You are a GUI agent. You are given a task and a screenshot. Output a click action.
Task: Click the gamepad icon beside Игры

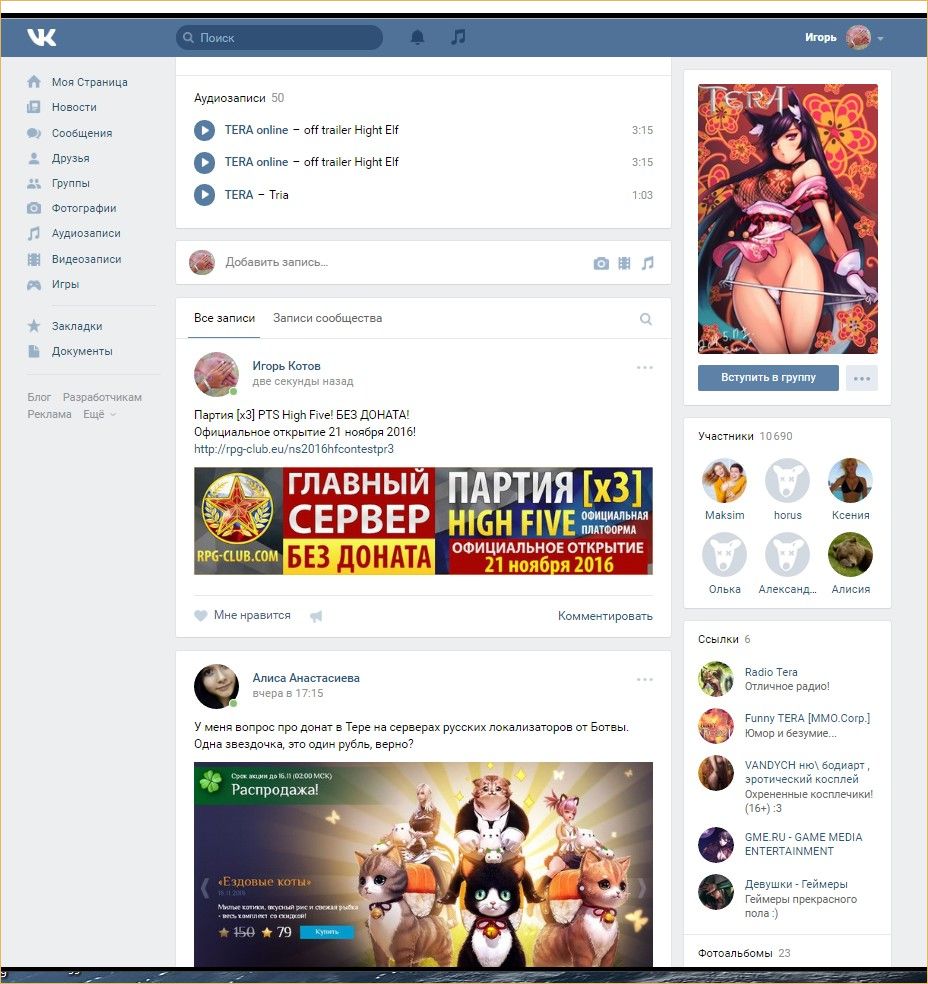[x=34, y=284]
